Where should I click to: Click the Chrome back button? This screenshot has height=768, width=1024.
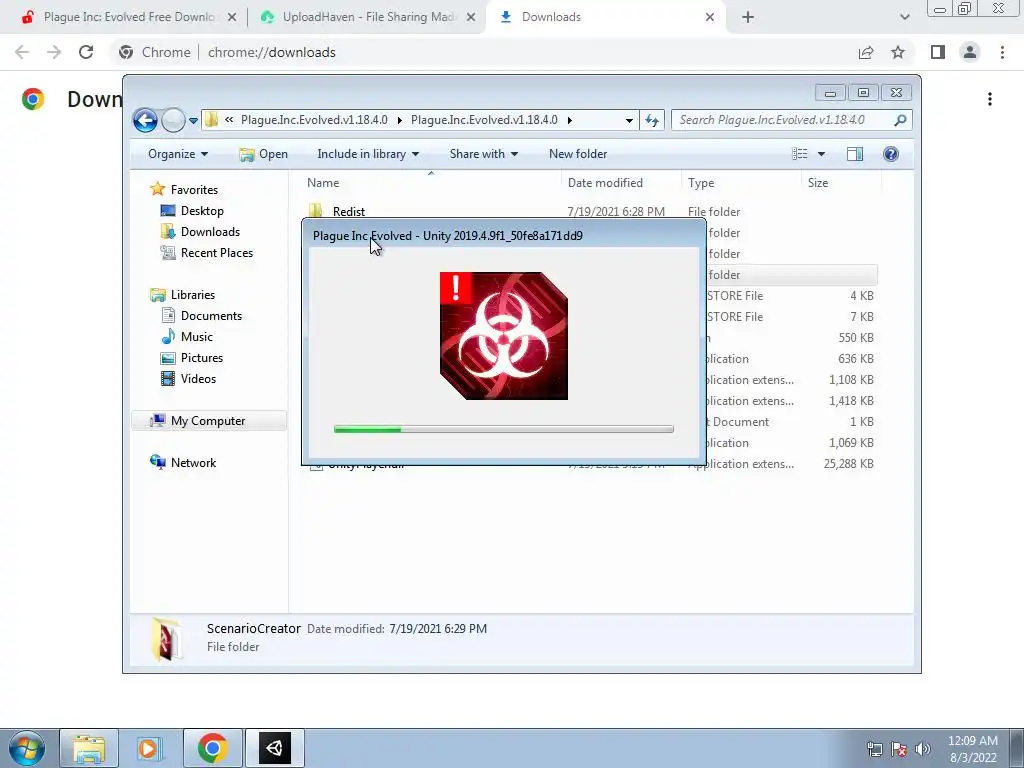click(22, 52)
